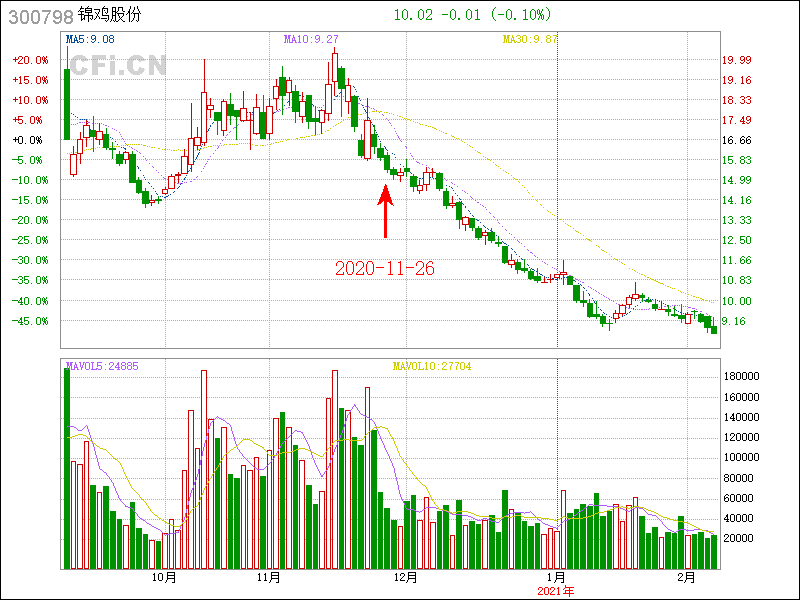Click the 2月 month marker on axis
800x600 pixels.
(686, 577)
